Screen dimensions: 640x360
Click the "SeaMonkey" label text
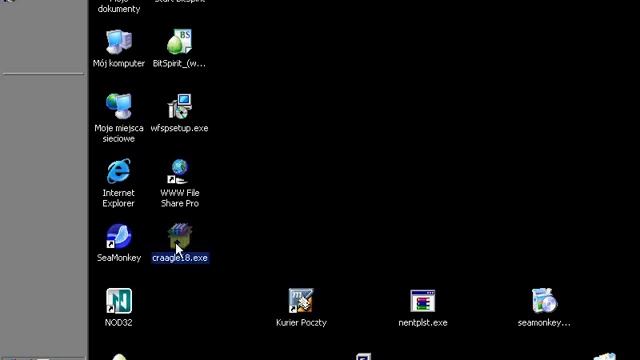(x=119, y=258)
